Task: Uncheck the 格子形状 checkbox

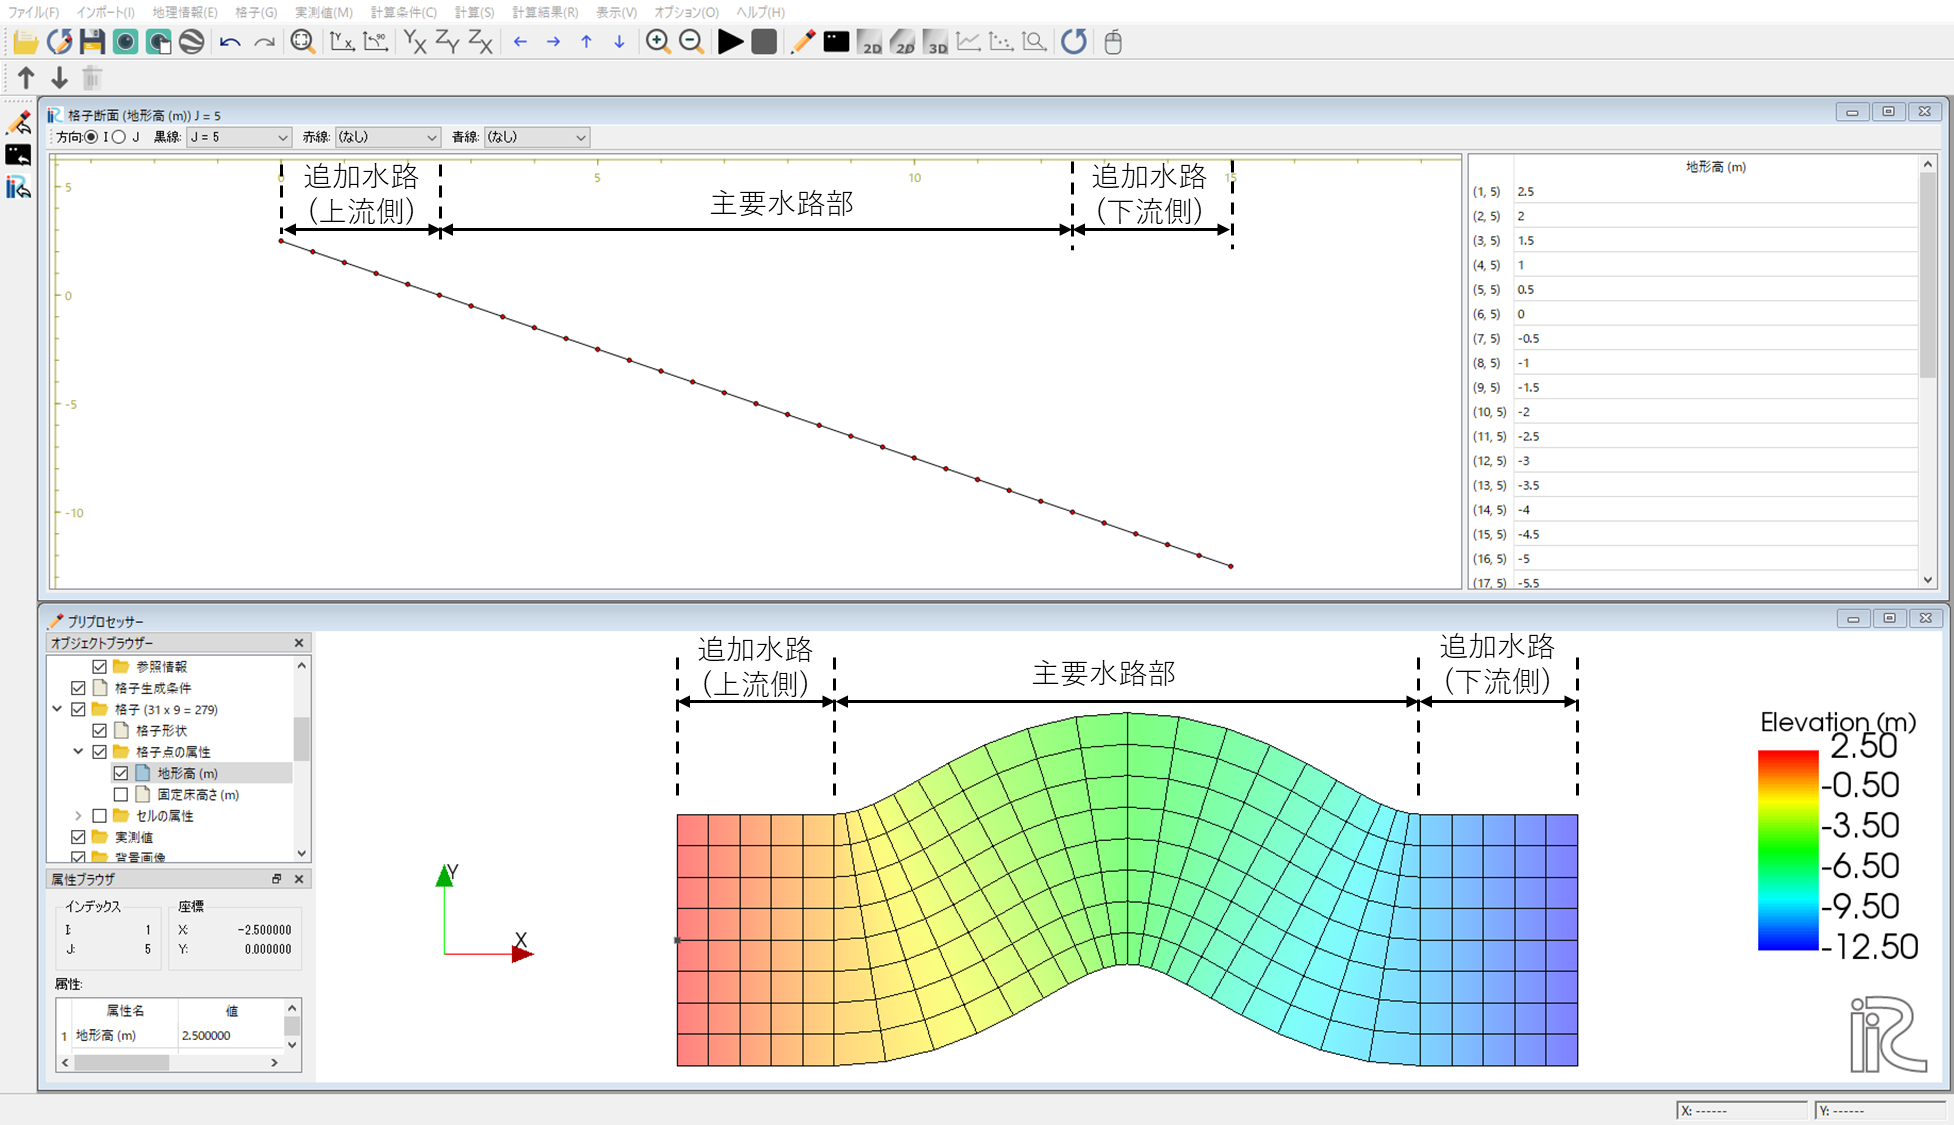Action: pos(100,730)
